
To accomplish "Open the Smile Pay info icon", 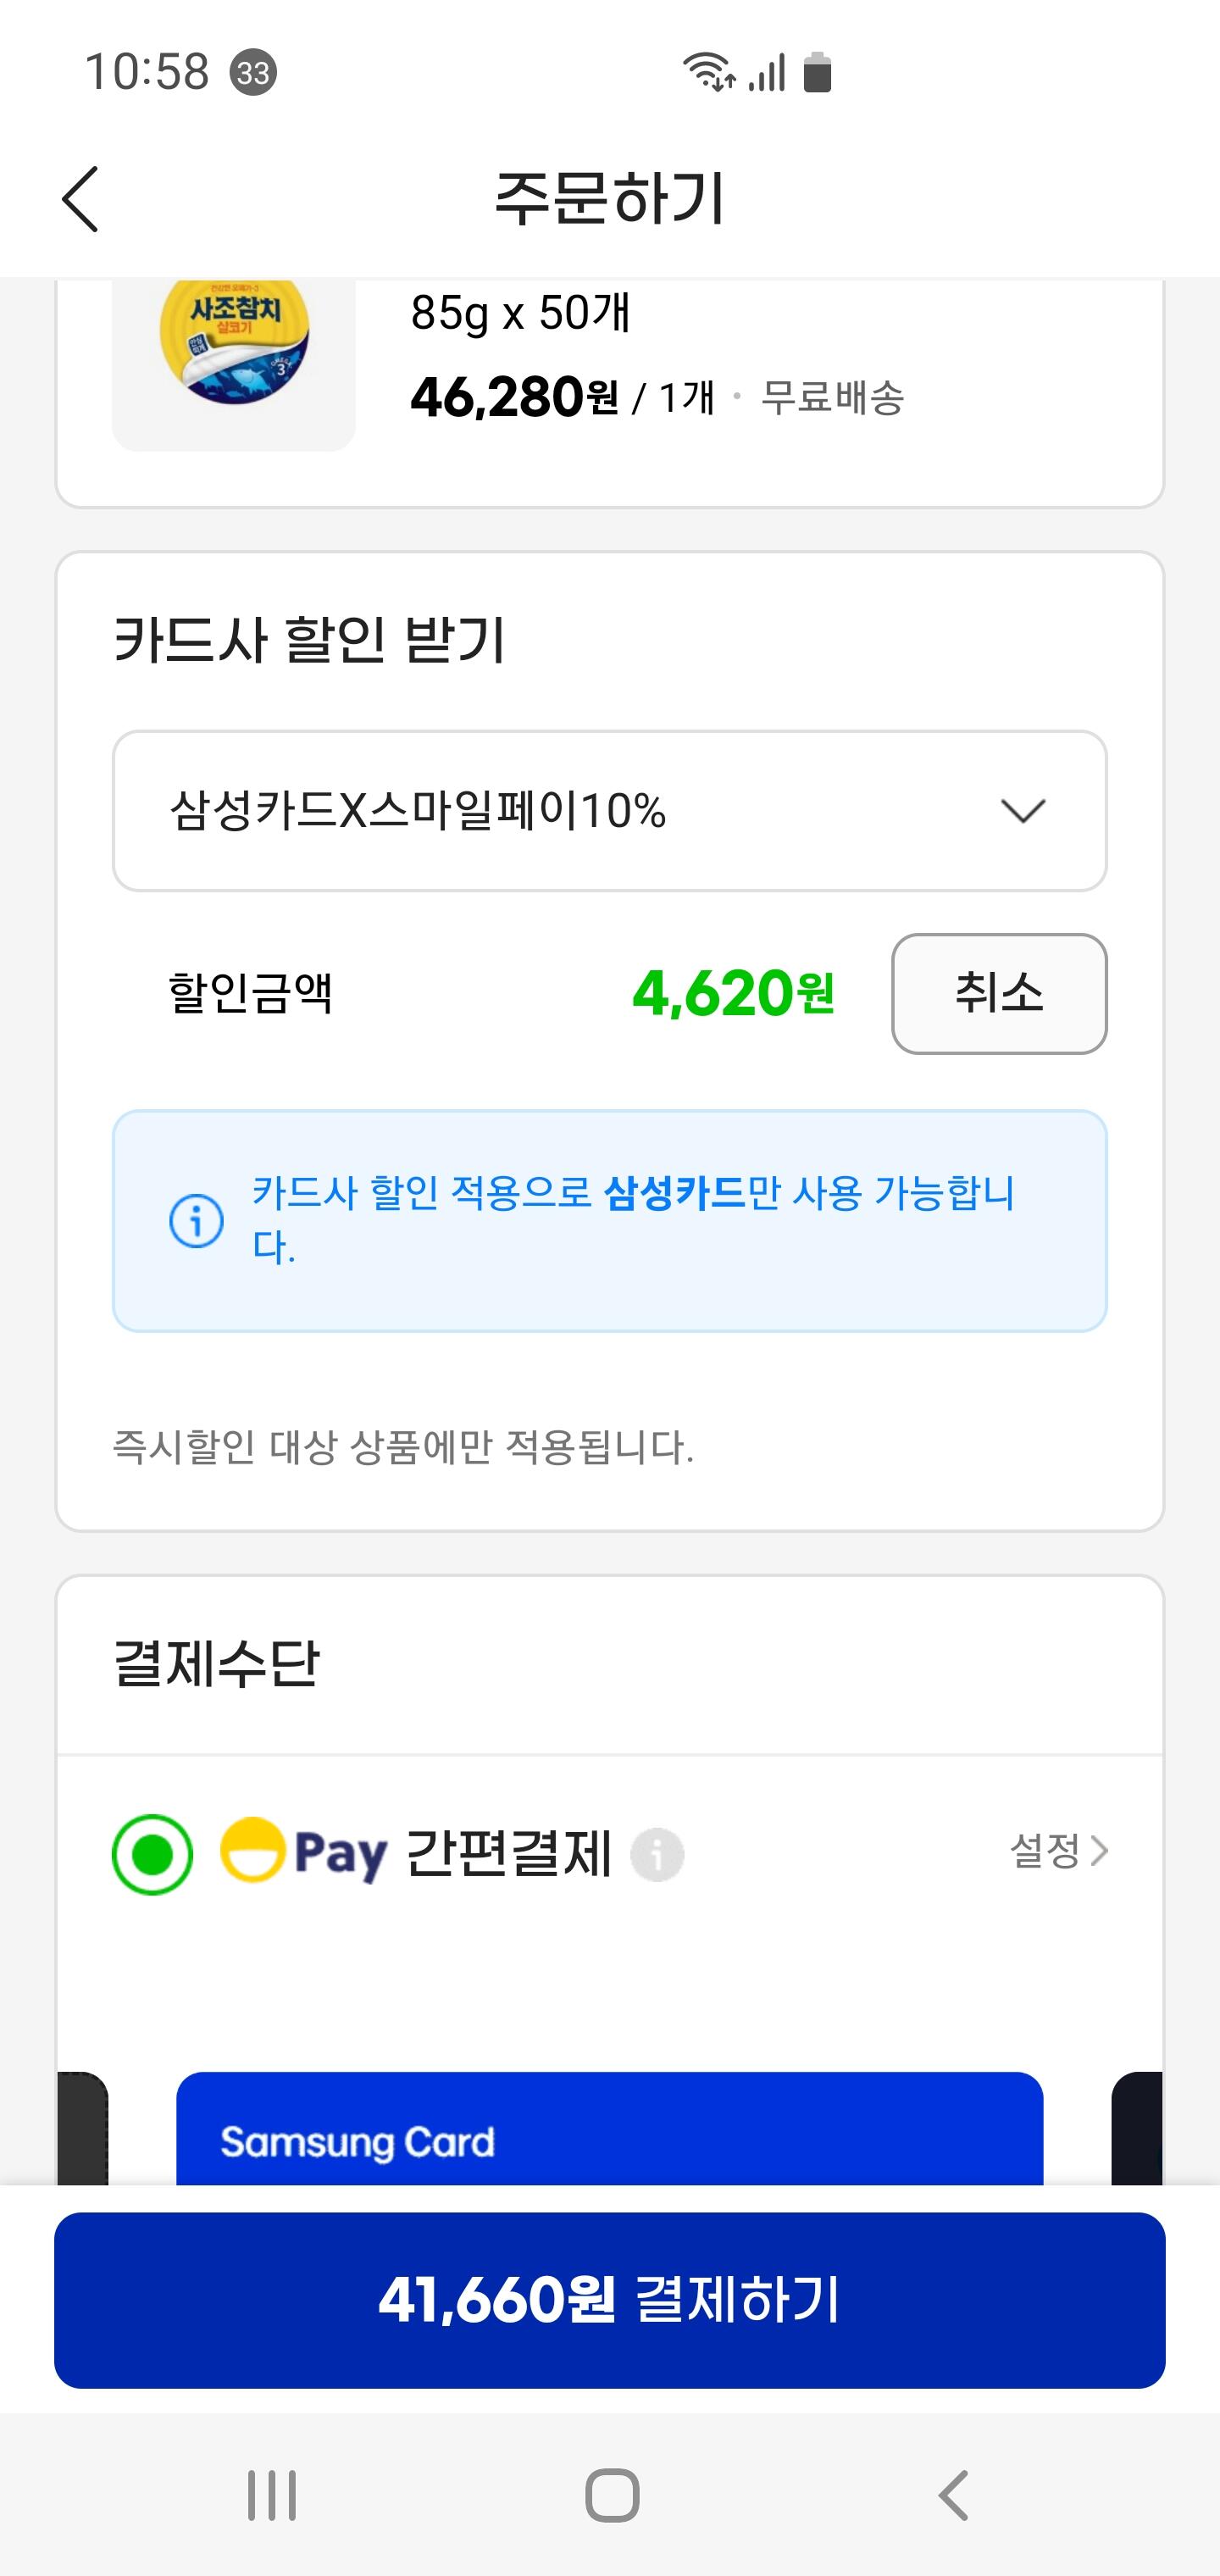I will [657, 1855].
